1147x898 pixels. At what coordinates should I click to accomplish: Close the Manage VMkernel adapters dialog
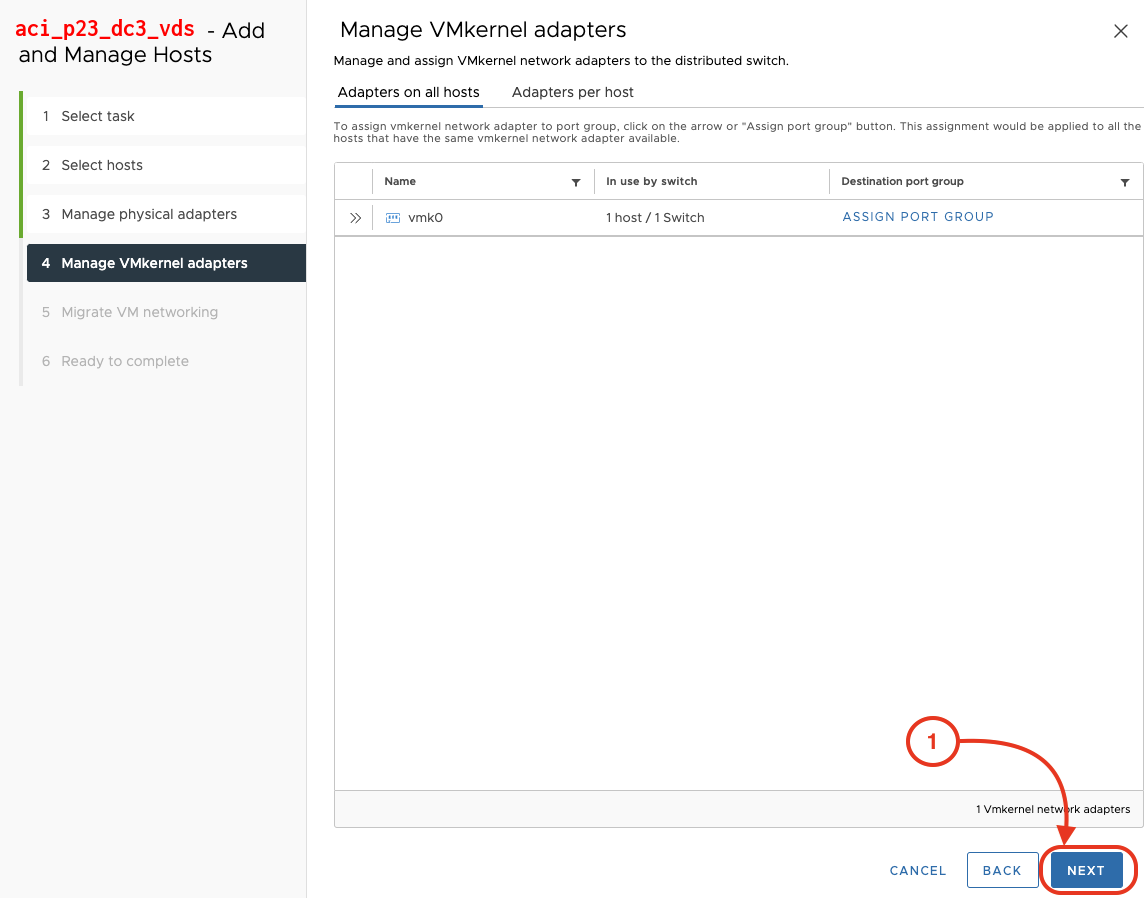pyautogui.click(x=1121, y=31)
